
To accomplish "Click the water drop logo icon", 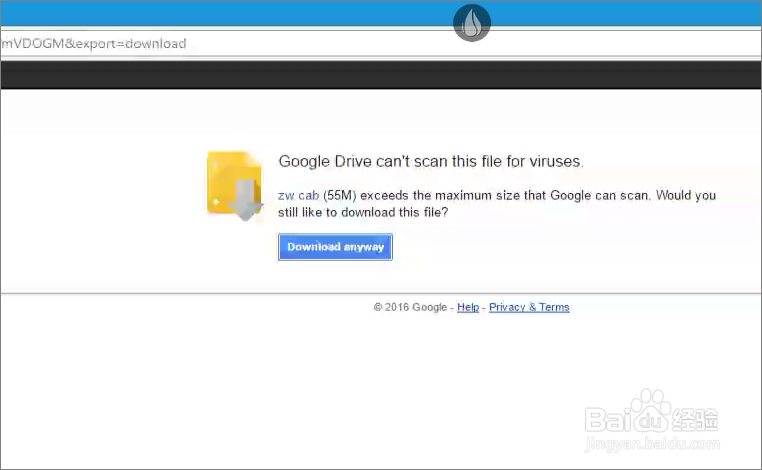I will pos(471,23).
